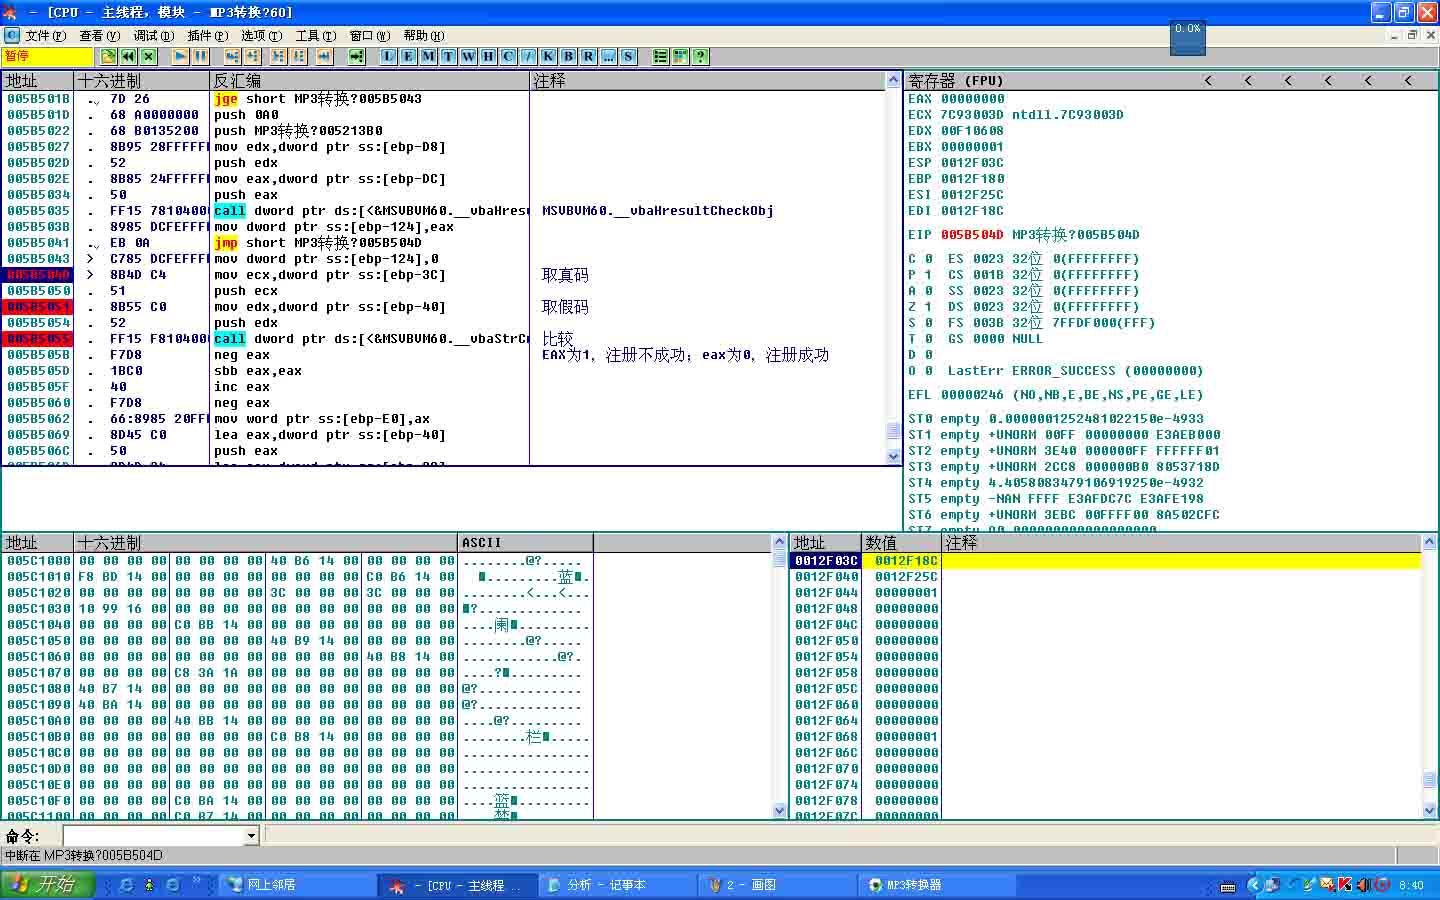
Task: Open the 文件 menu
Action: [x=46, y=36]
